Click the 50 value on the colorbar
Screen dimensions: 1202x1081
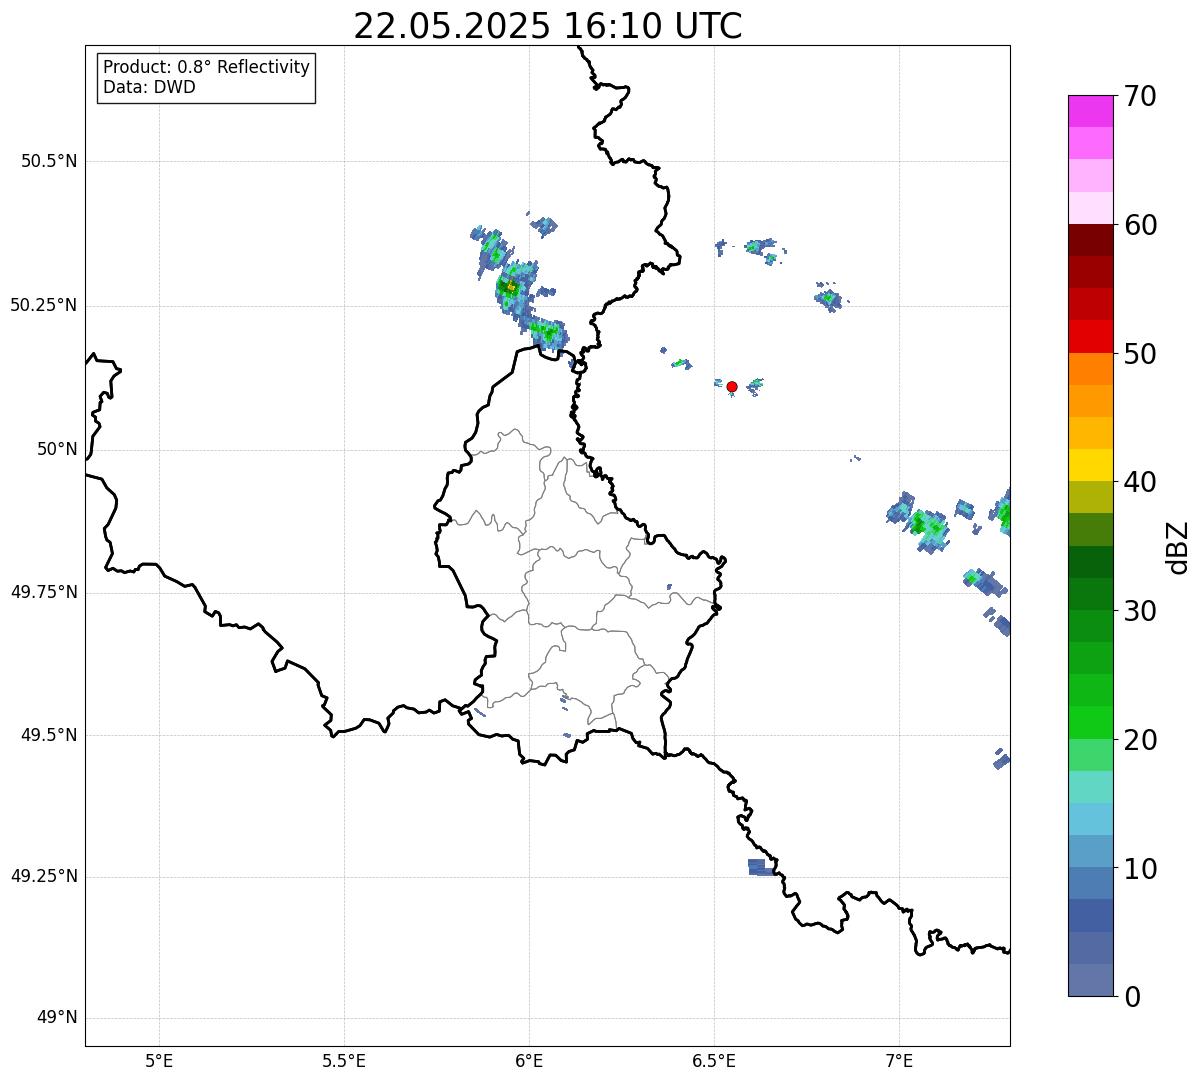pos(1140,354)
